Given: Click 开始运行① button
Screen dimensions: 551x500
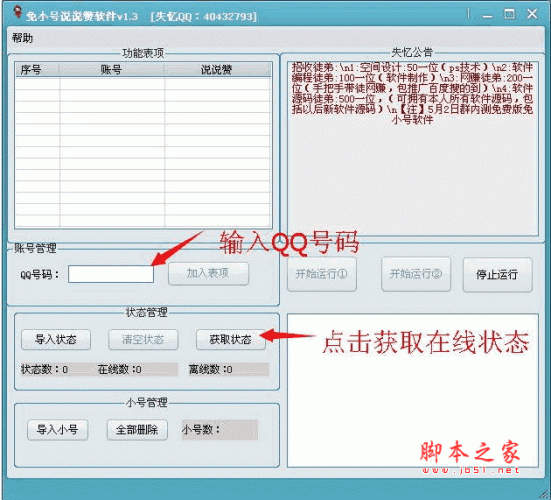Looking at the screenshot, I should (x=322, y=274).
